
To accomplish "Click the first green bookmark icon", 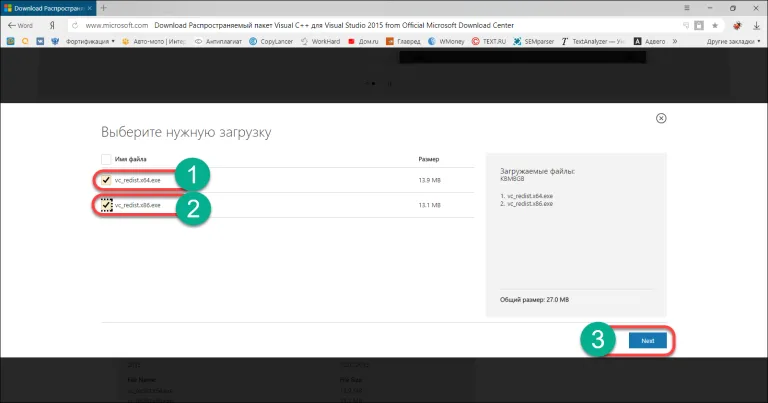I will click(x=10, y=42).
